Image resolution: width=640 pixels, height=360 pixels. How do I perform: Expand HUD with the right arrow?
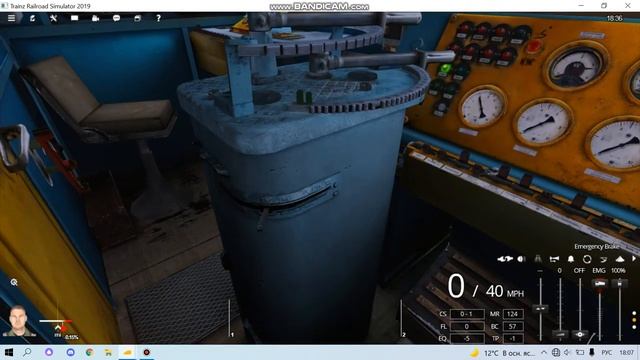click(634, 259)
